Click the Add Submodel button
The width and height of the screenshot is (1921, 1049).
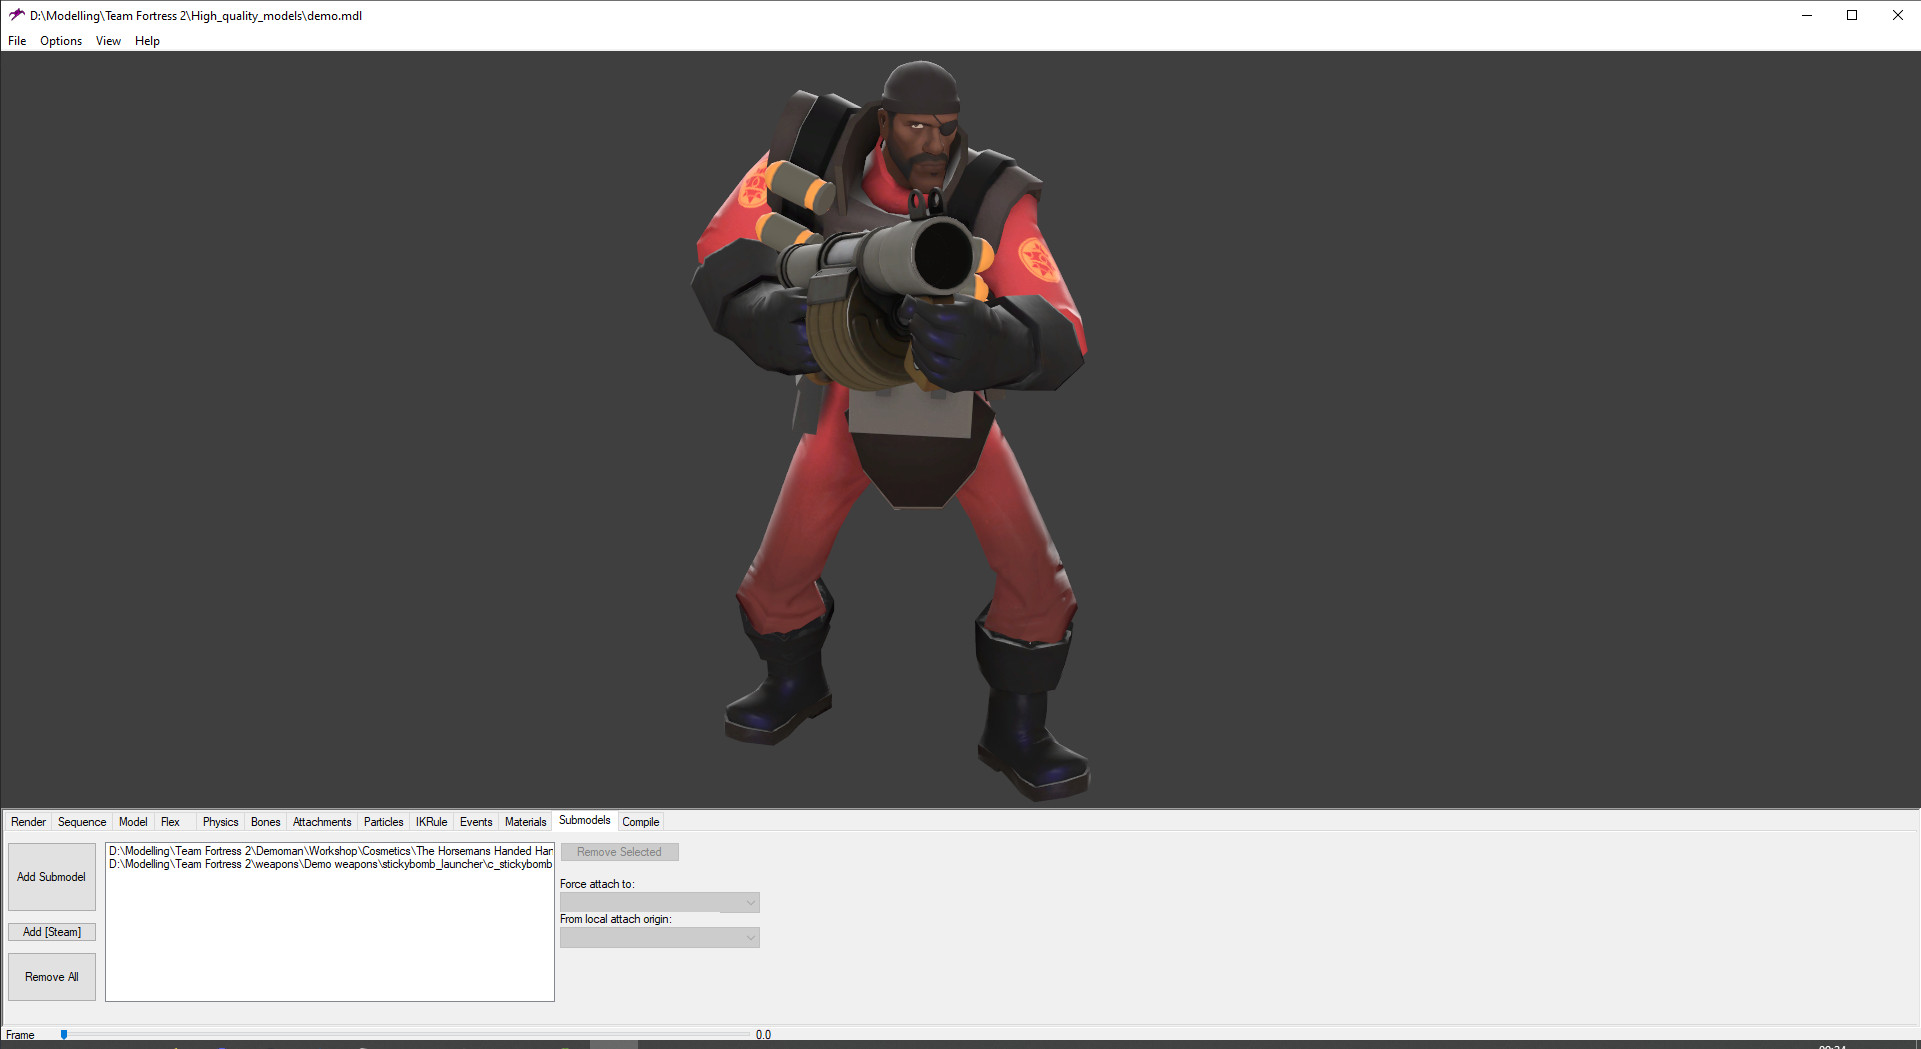click(51, 877)
